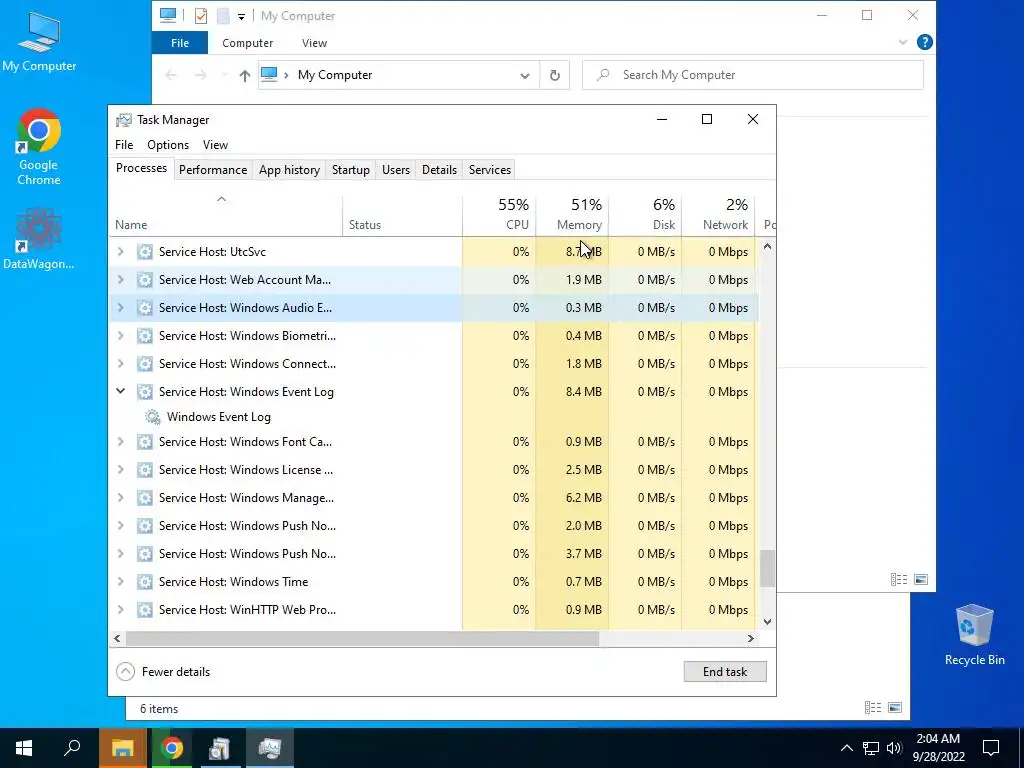Go up one folder level in My Computer
This screenshot has height=768, width=1024.
coord(244,76)
